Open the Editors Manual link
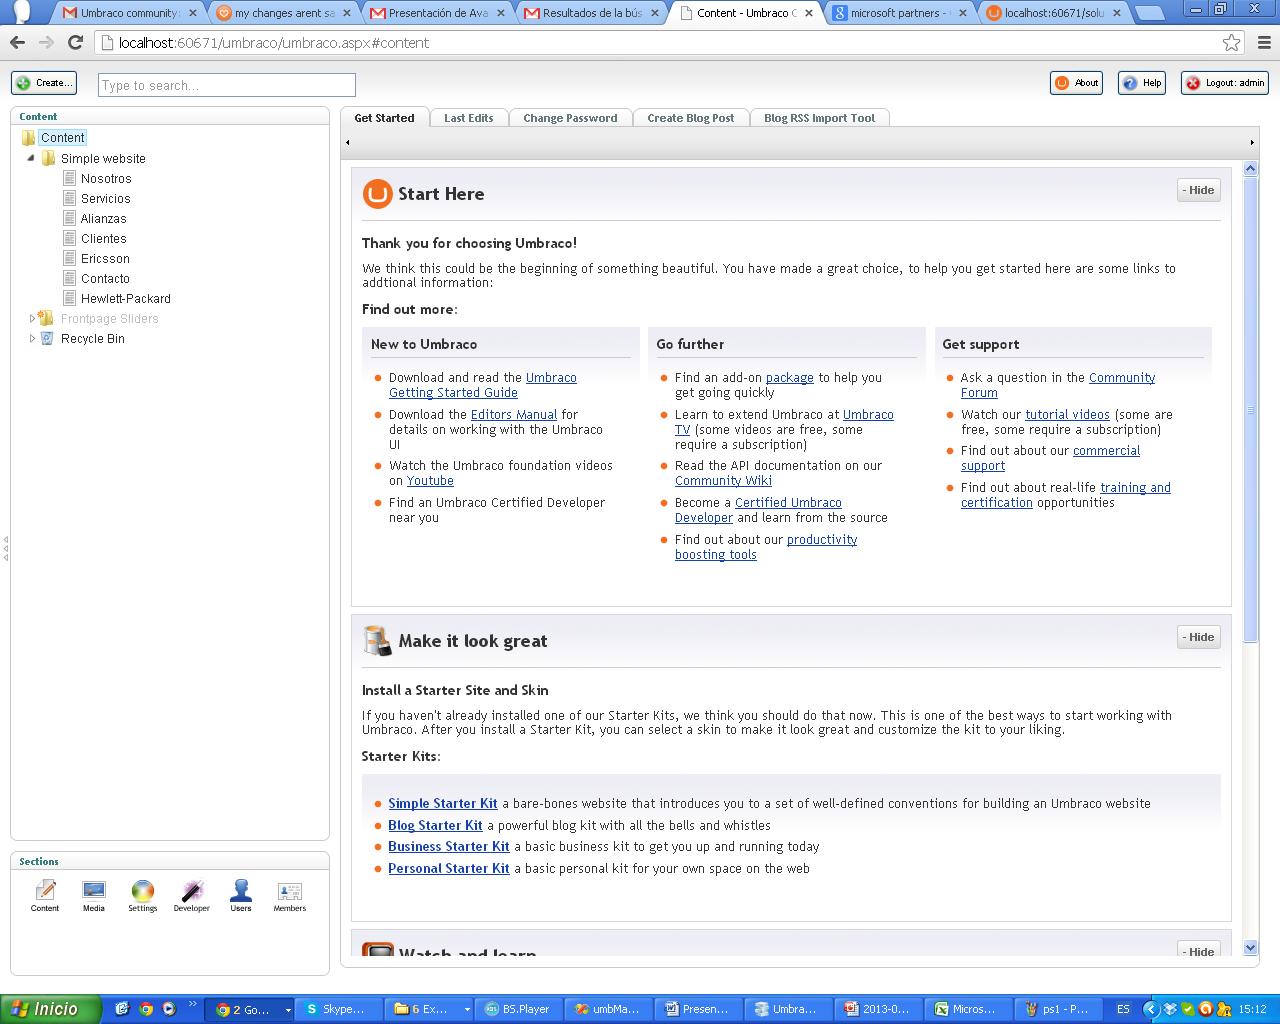Screen dimensions: 1280x1024 point(514,414)
